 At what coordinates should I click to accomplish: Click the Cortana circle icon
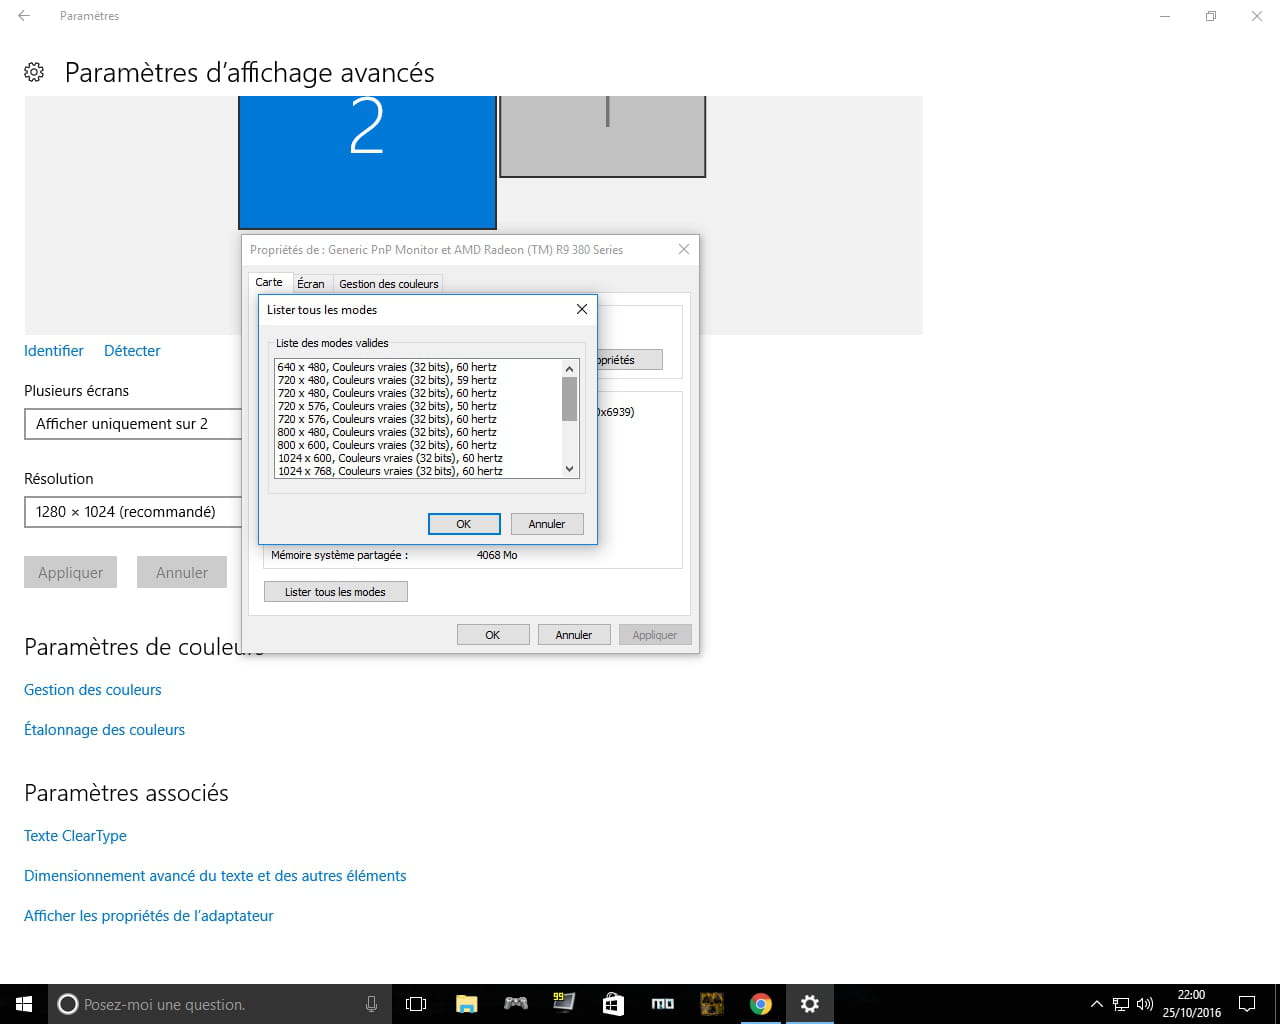(x=68, y=1004)
